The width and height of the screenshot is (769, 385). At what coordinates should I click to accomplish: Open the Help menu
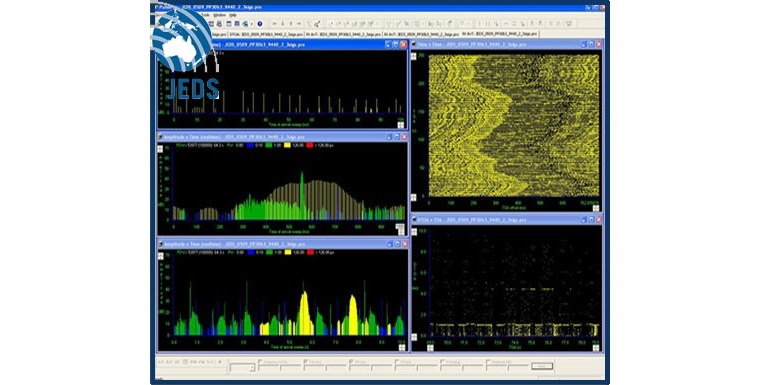233,15
